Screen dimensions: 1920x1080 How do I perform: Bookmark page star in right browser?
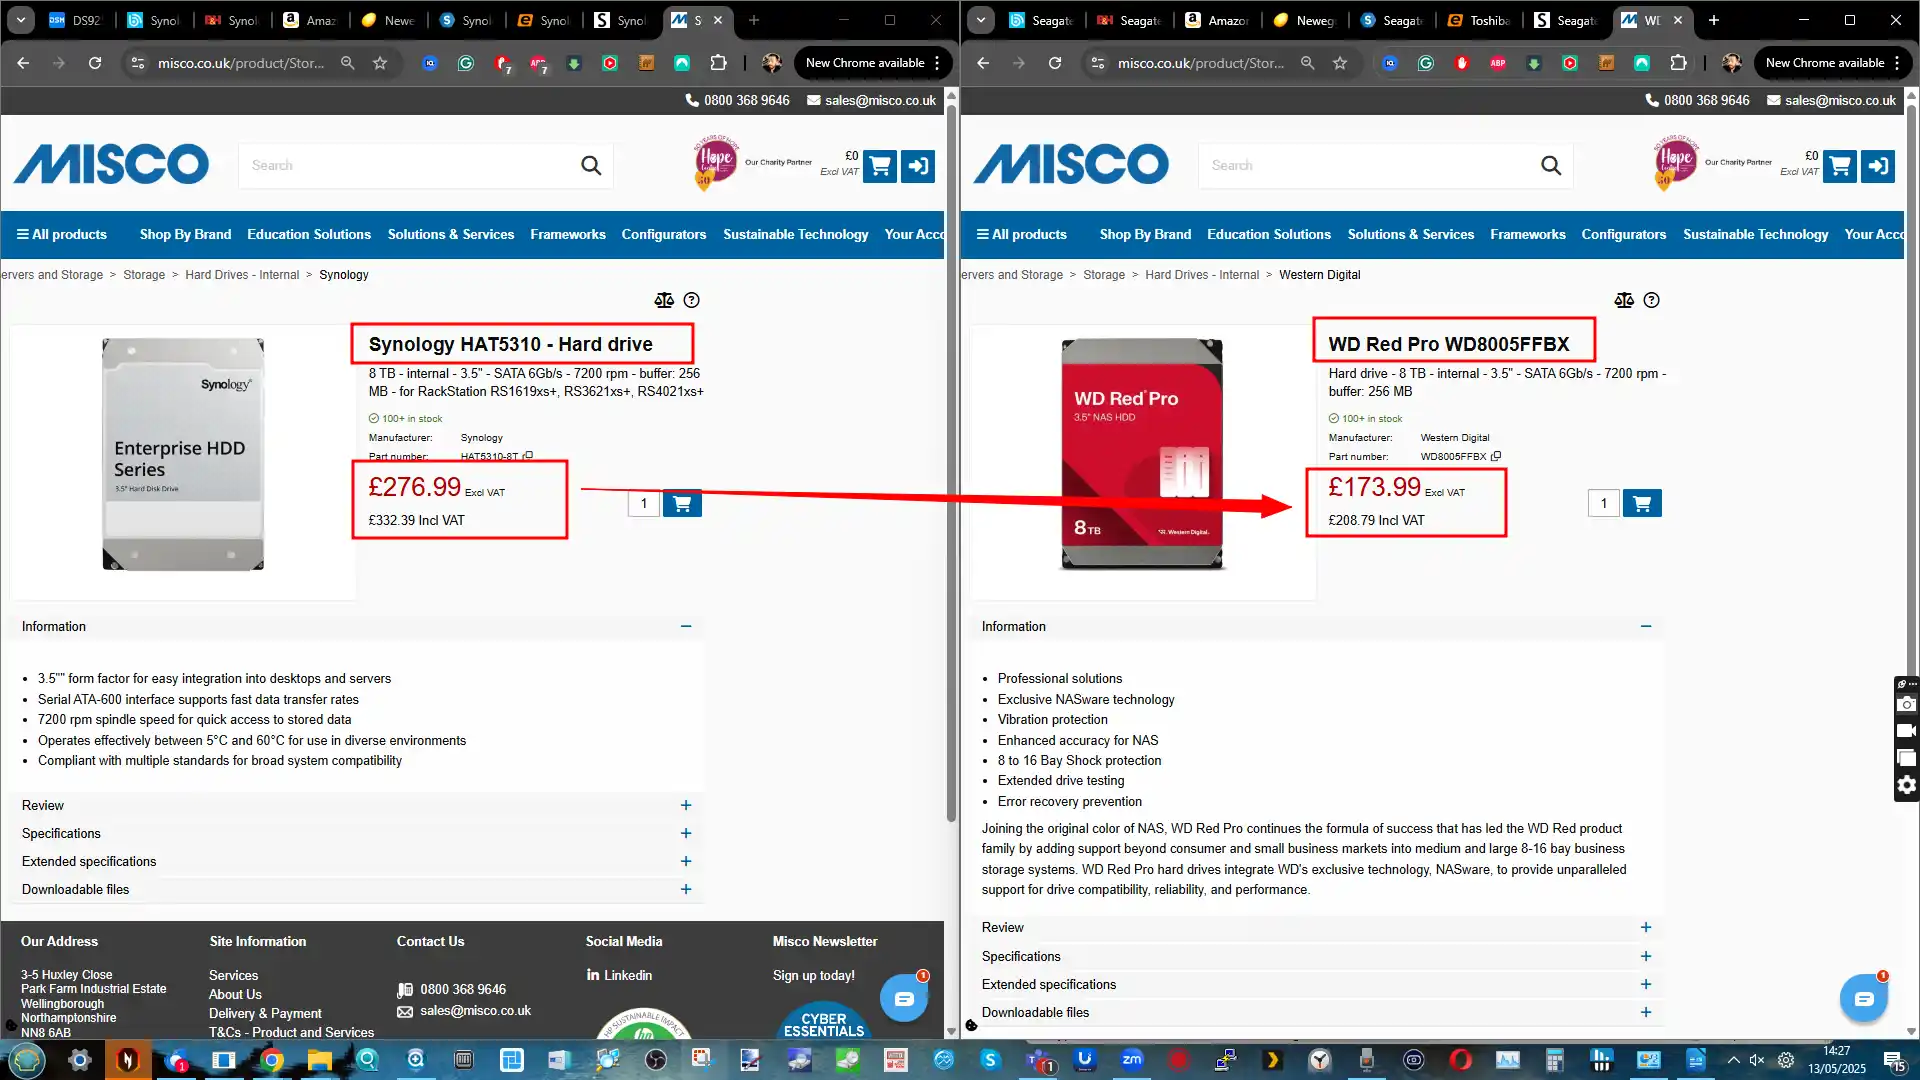[1340, 63]
